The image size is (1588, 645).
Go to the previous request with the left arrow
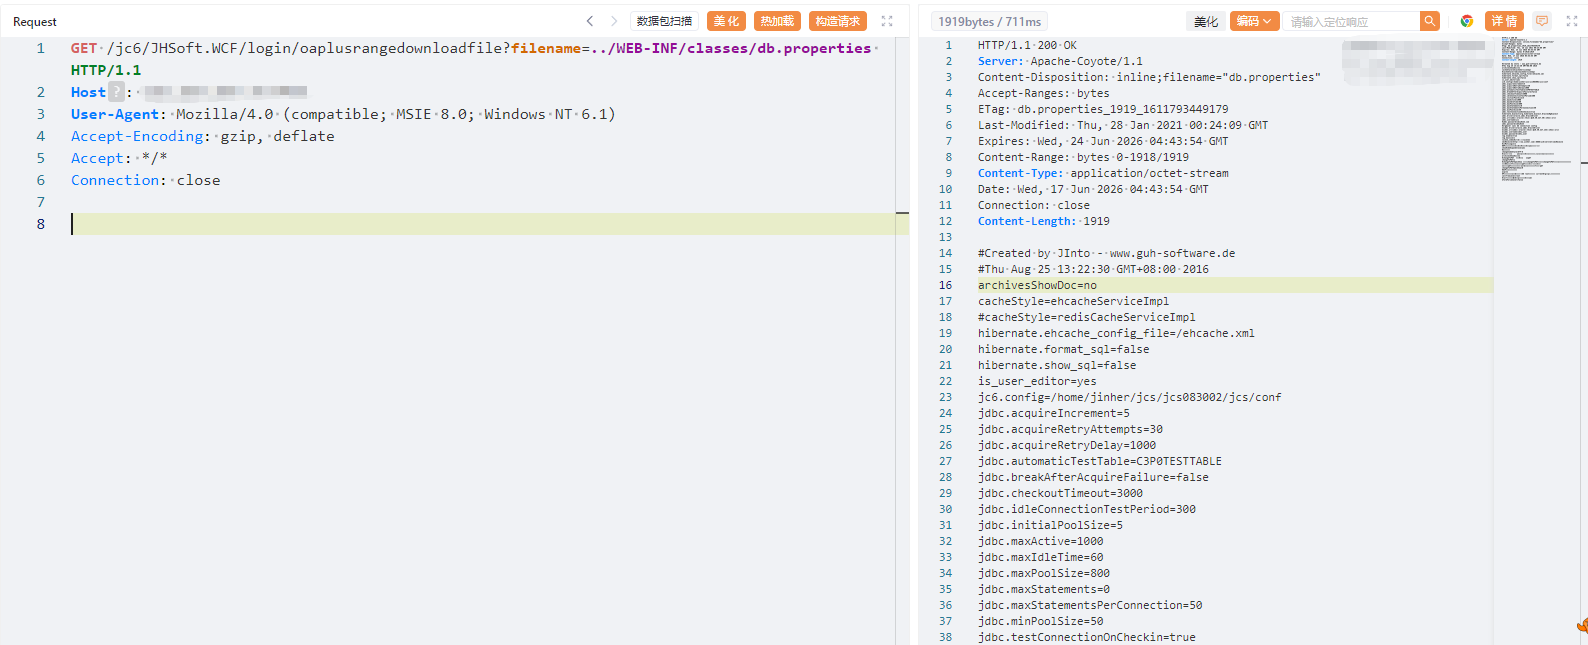click(x=590, y=21)
